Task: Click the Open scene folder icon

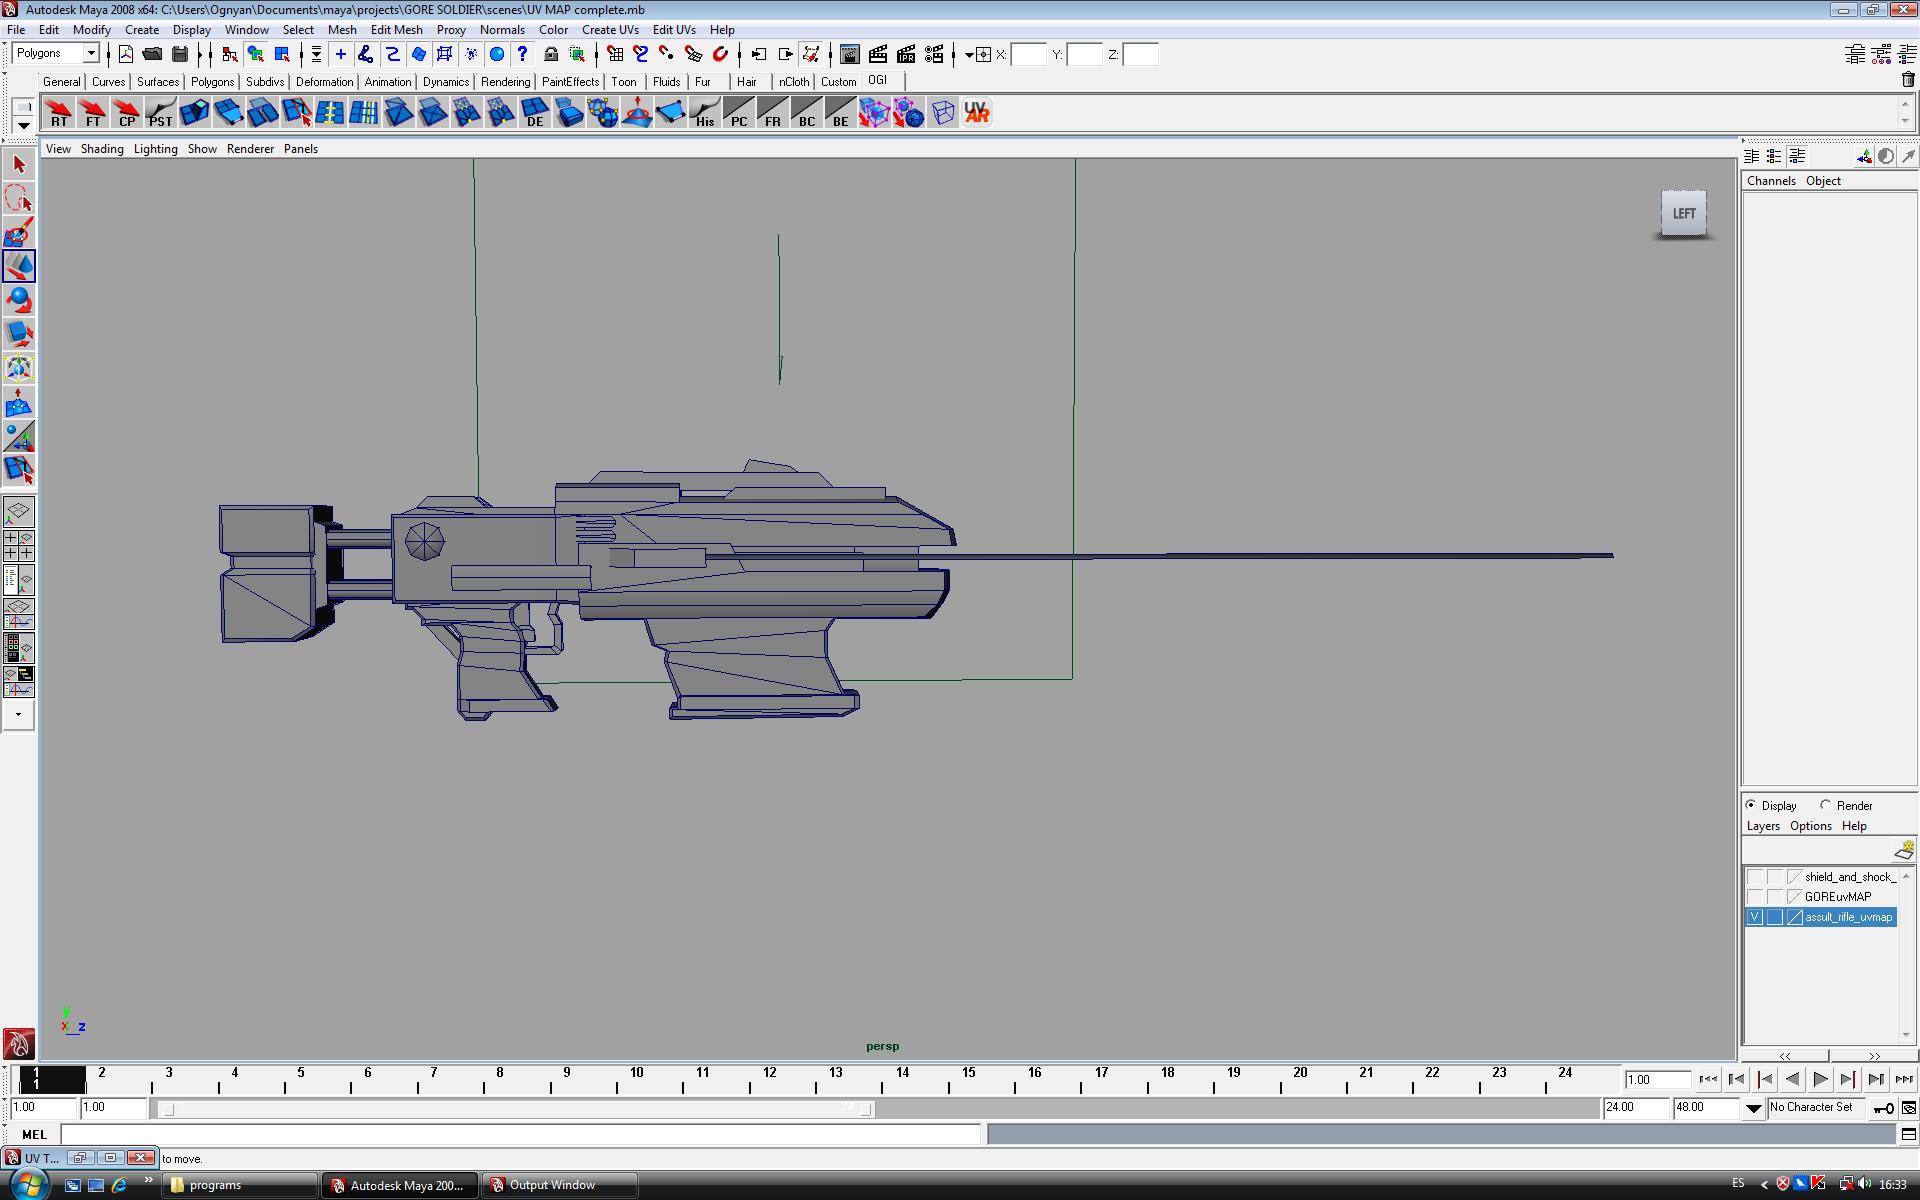Action: tap(152, 54)
